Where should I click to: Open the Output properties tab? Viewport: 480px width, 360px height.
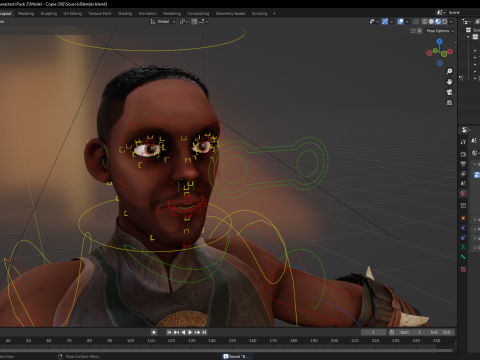pyautogui.click(x=463, y=164)
